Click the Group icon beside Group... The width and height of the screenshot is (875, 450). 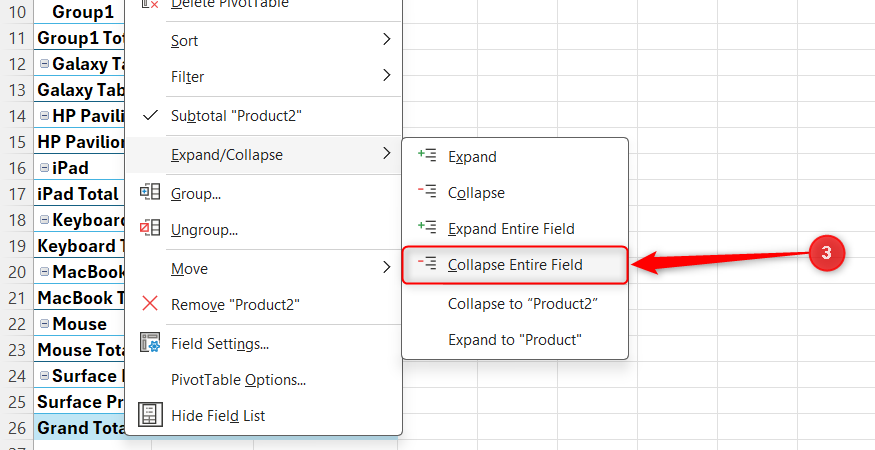pos(150,193)
